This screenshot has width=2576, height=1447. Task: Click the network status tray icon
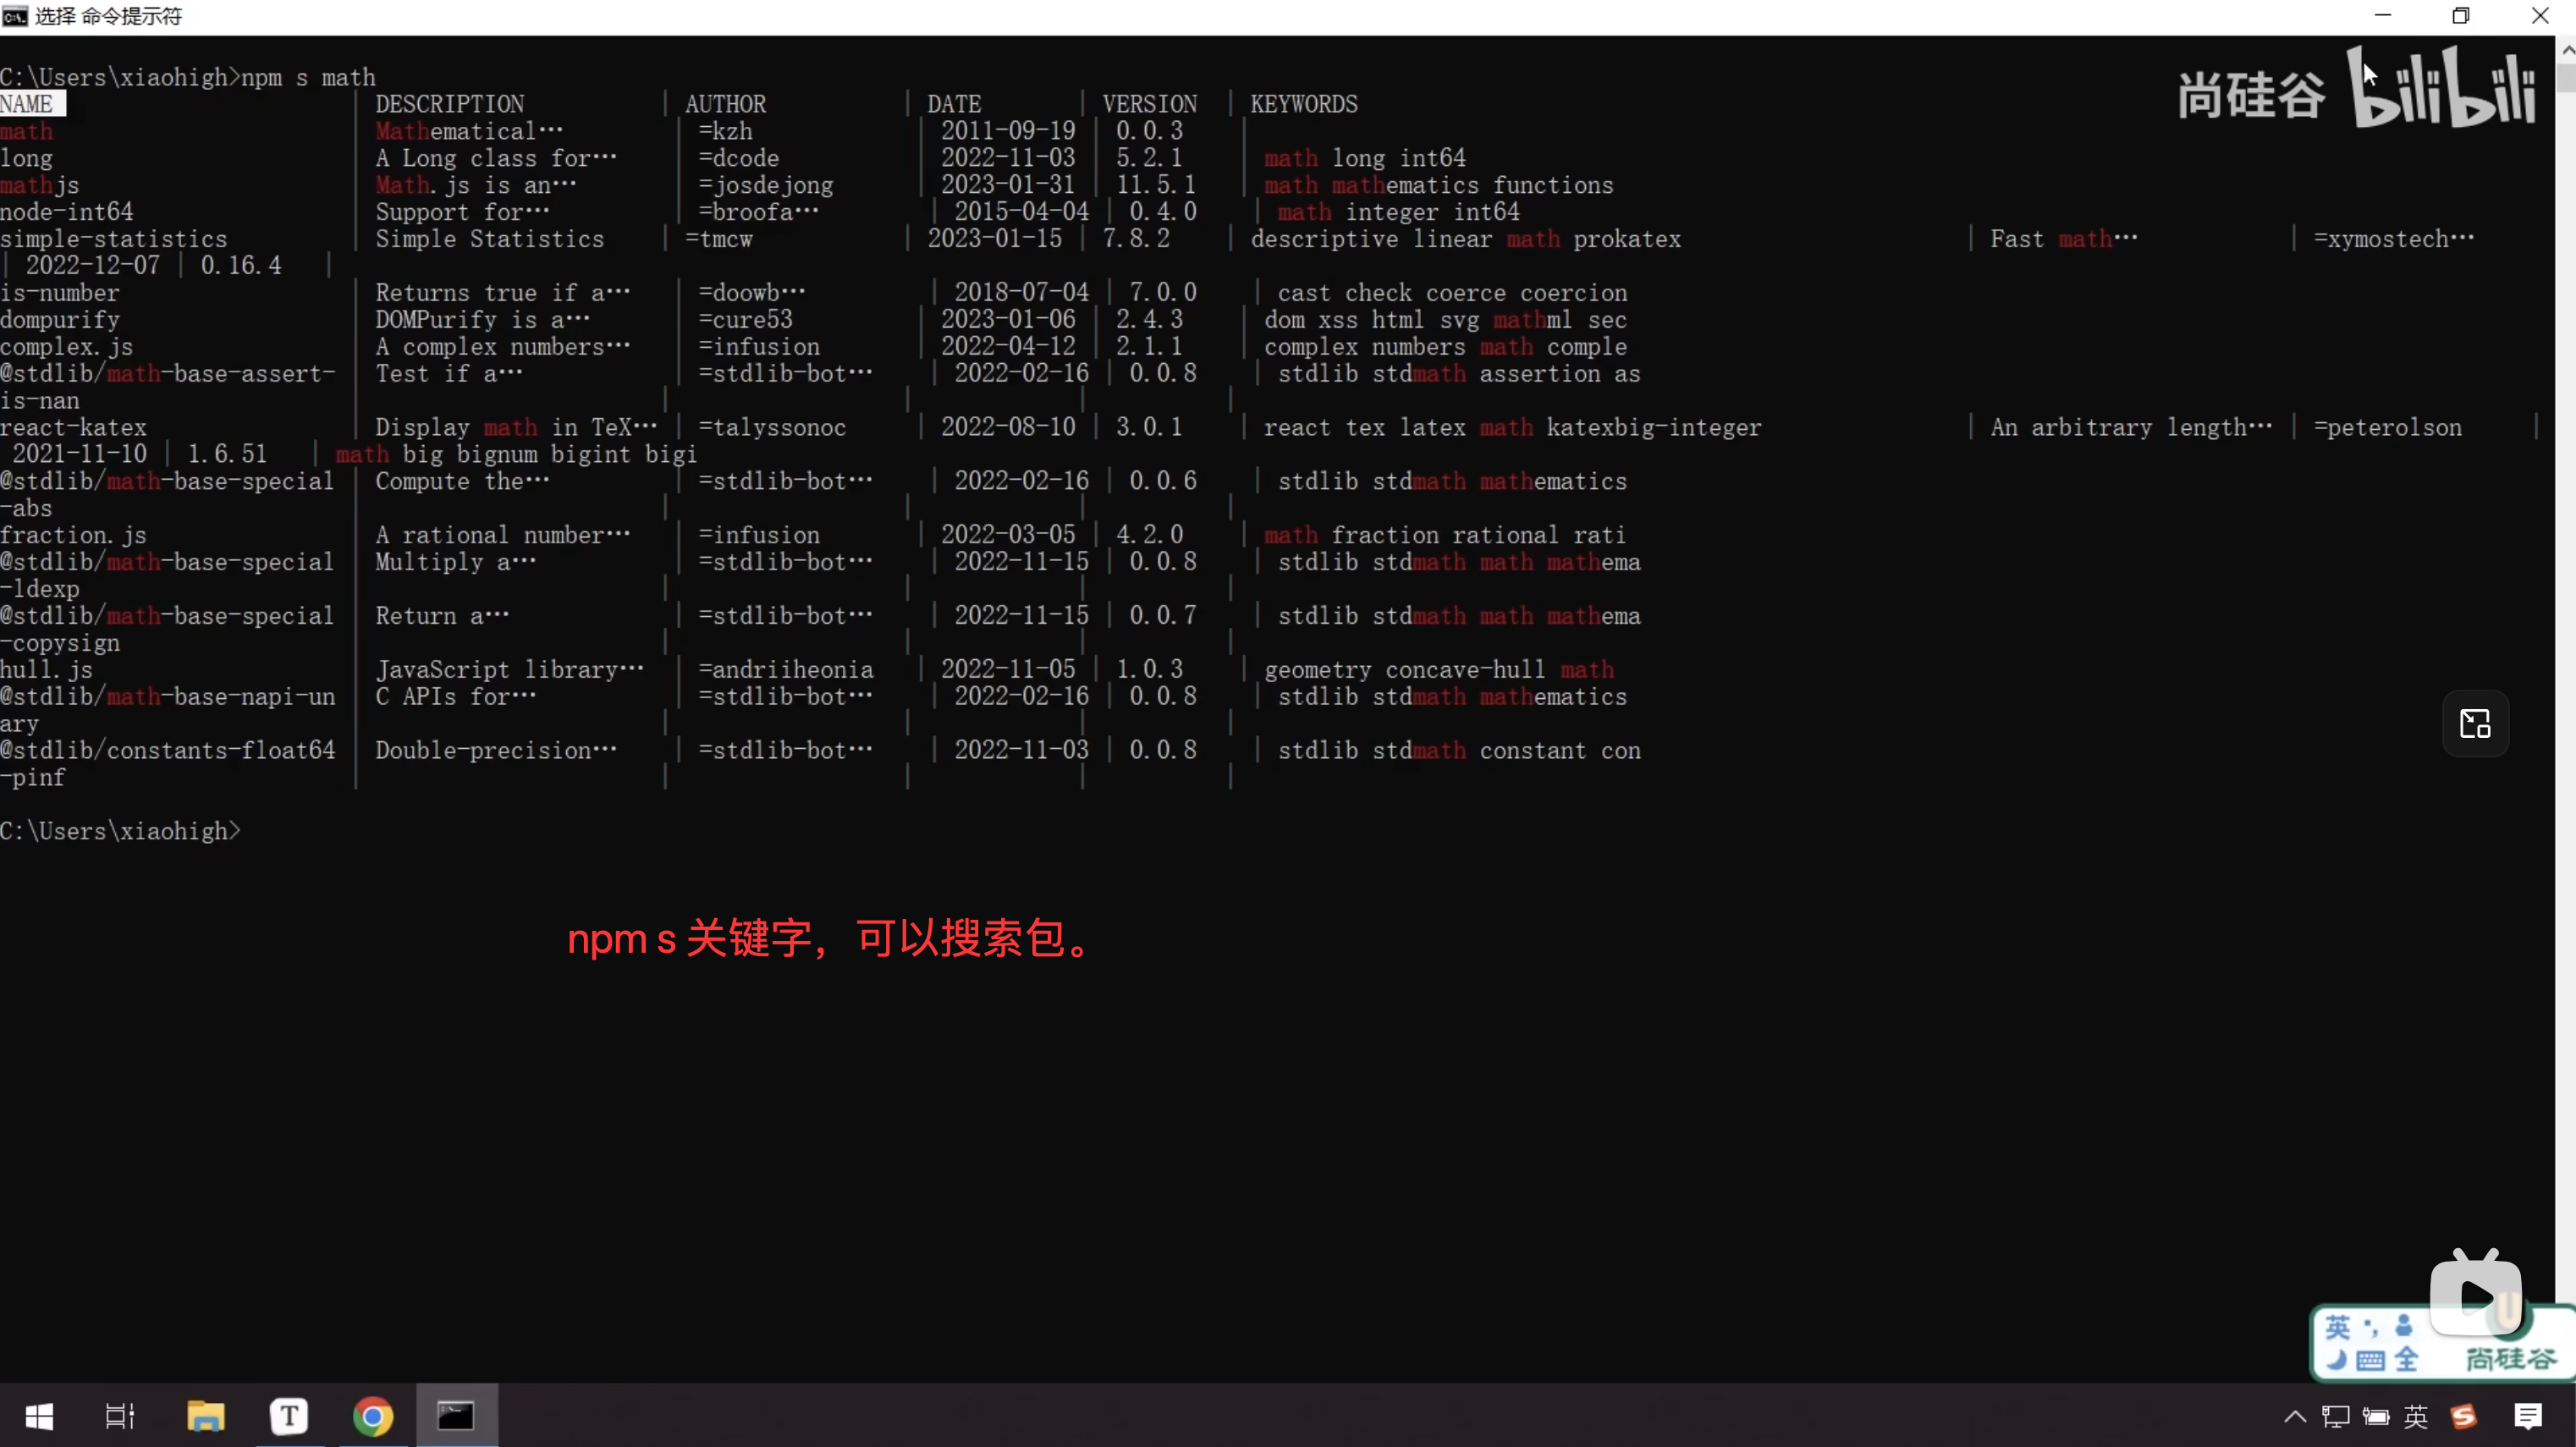tap(2336, 1416)
